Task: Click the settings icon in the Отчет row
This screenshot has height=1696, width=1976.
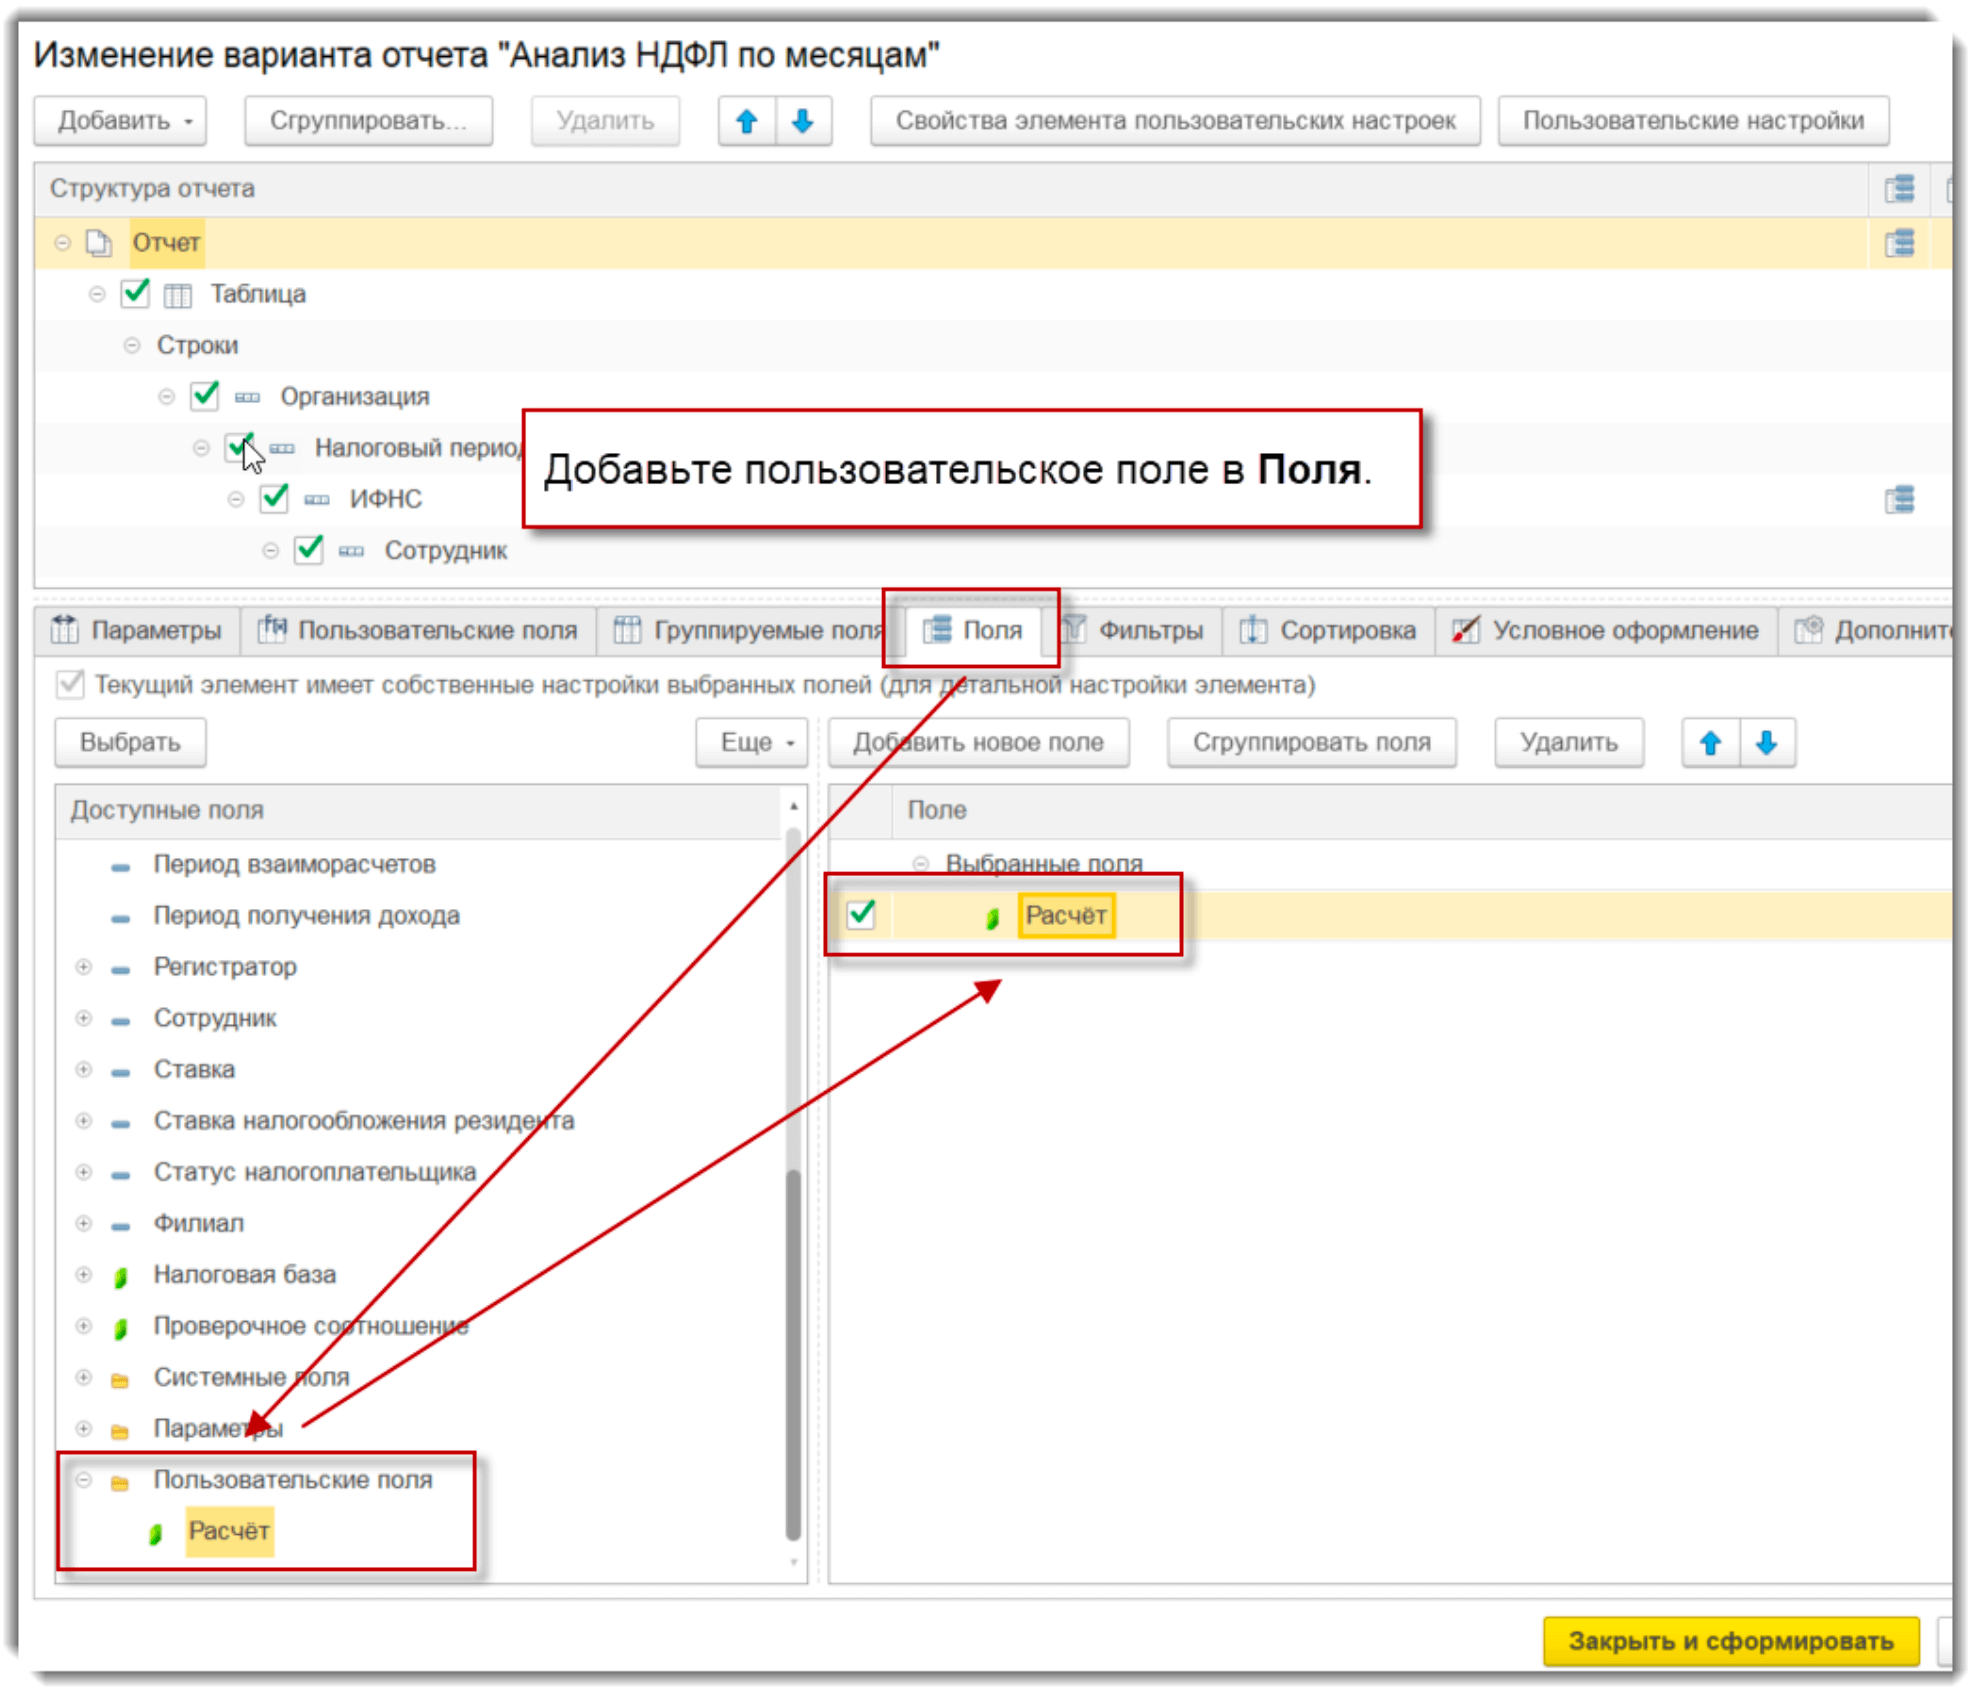Action: tap(1900, 243)
